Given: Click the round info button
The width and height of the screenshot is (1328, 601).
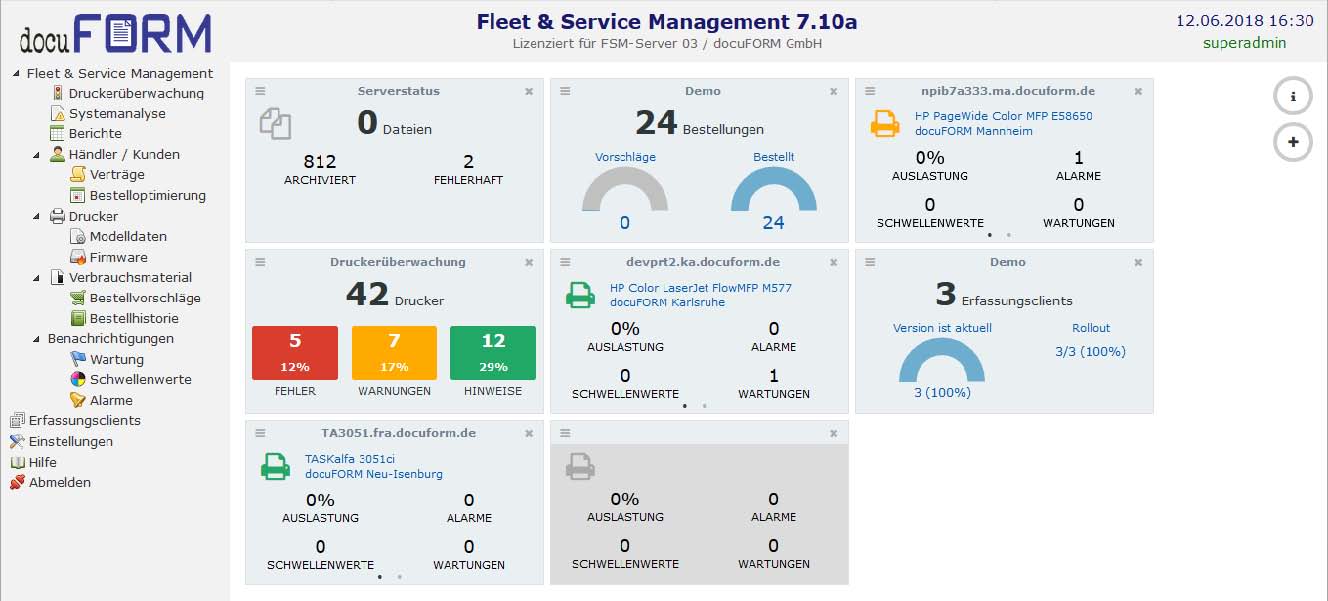Looking at the screenshot, I should 1293,96.
